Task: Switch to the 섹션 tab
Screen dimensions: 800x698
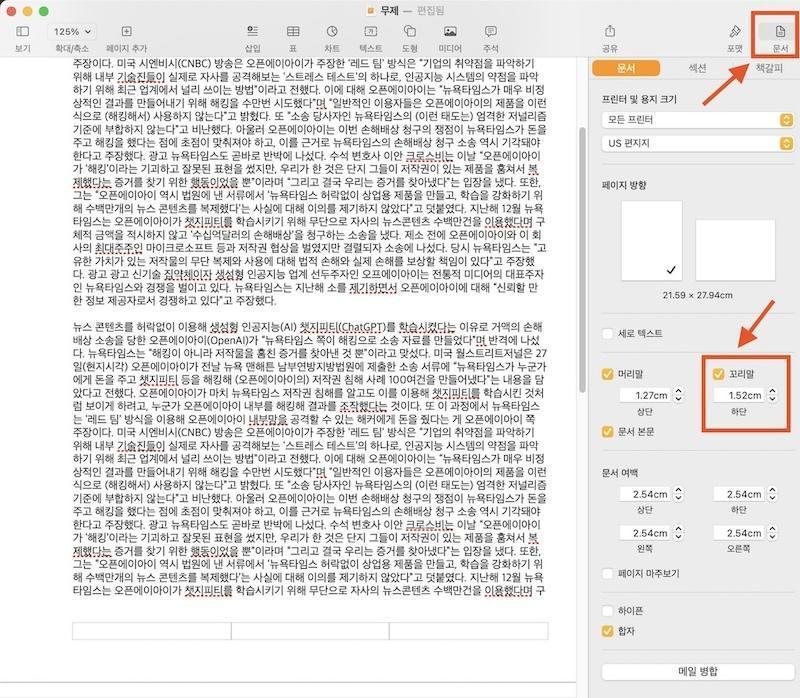Action: pyautogui.click(x=697, y=68)
